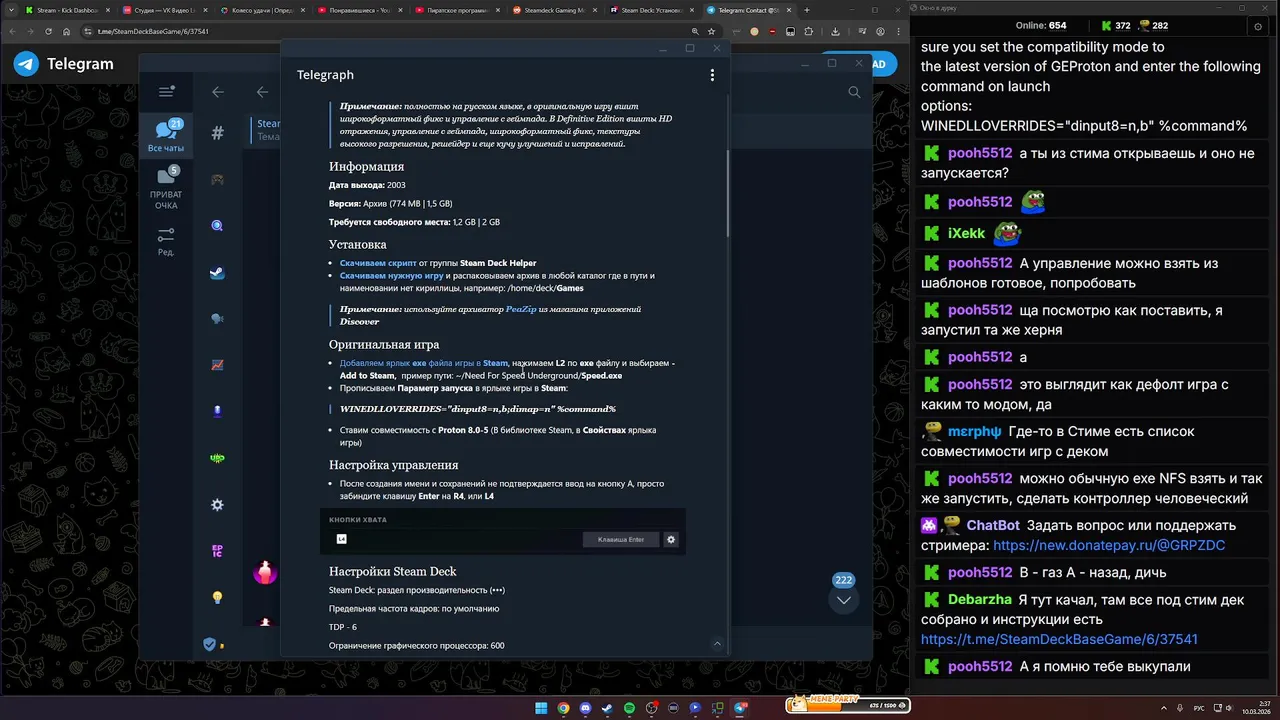Click second back arrow beside chat header
The width and height of the screenshot is (1280, 720).
pyautogui.click(x=262, y=92)
